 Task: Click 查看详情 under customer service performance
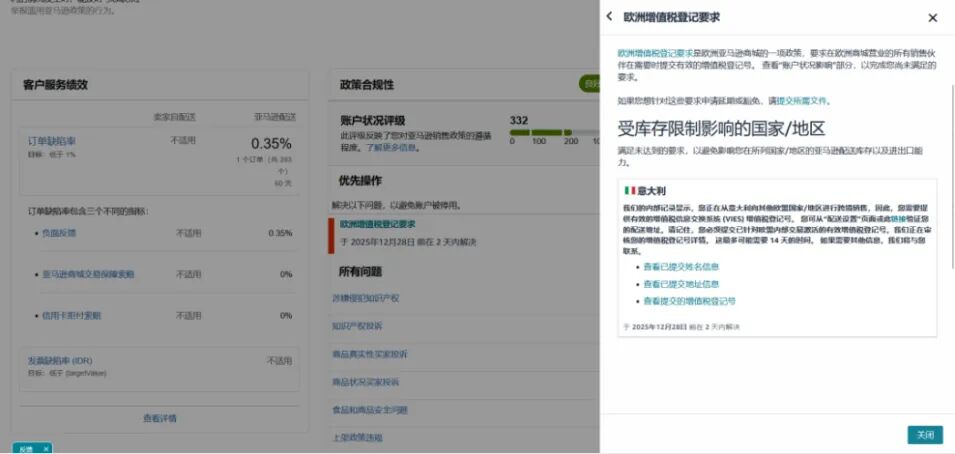point(160,418)
